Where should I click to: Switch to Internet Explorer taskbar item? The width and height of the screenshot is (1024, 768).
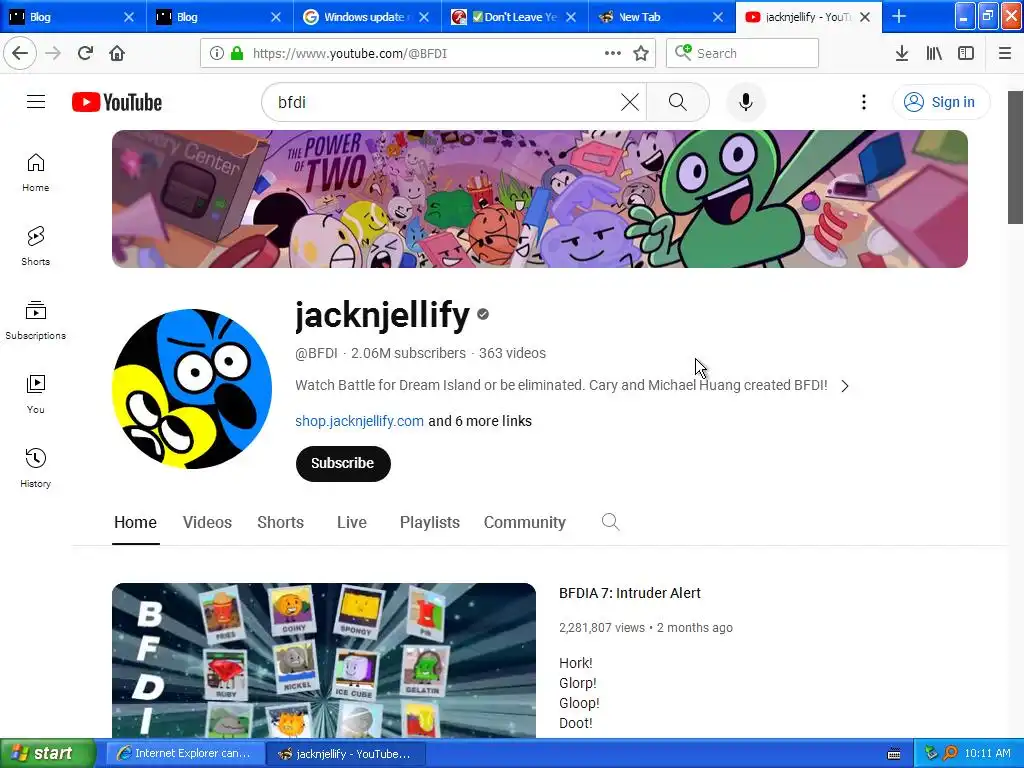185,753
